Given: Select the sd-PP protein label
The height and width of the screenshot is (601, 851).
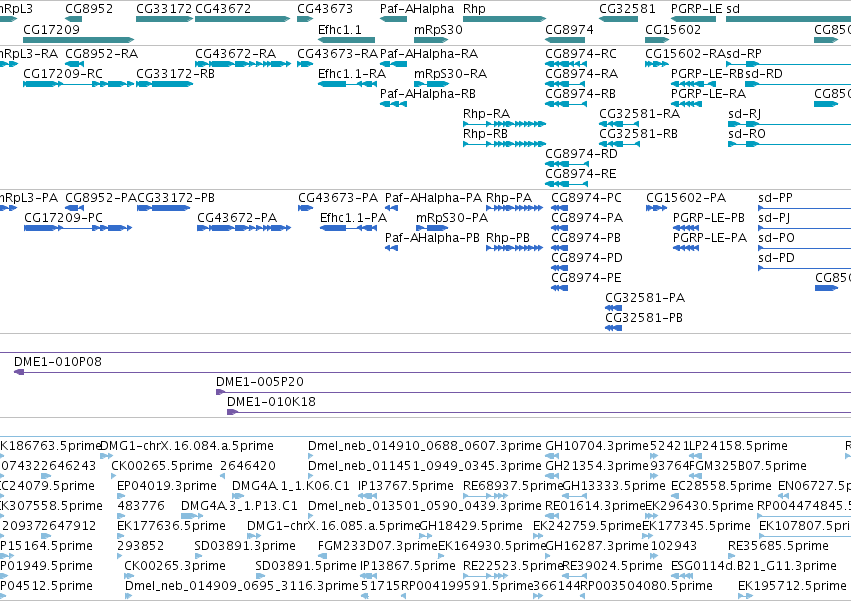Looking at the screenshot, I should click(x=775, y=198).
